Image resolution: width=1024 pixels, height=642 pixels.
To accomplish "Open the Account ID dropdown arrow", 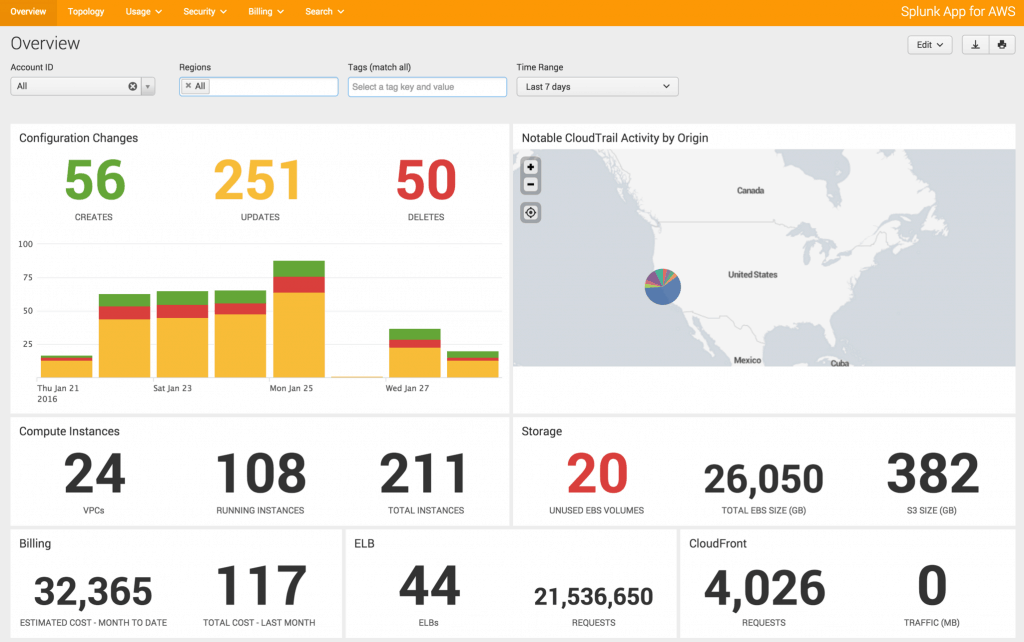I will tap(148, 86).
